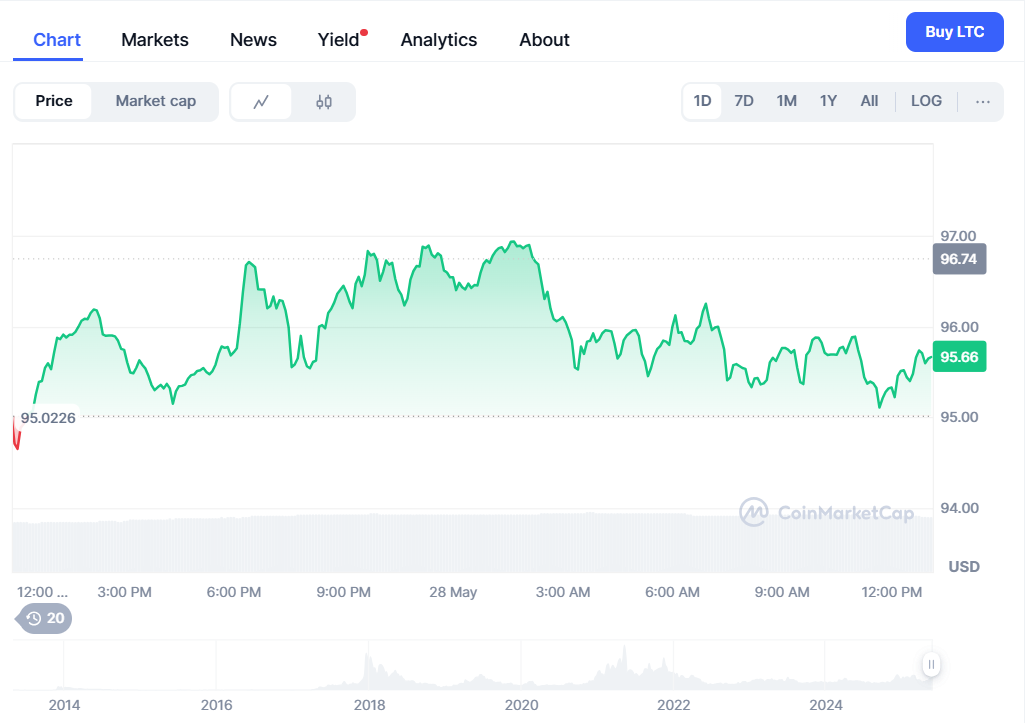Screen dimensions: 1025x723
Task: Click the 95.00 axis label
Action: [959, 417]
